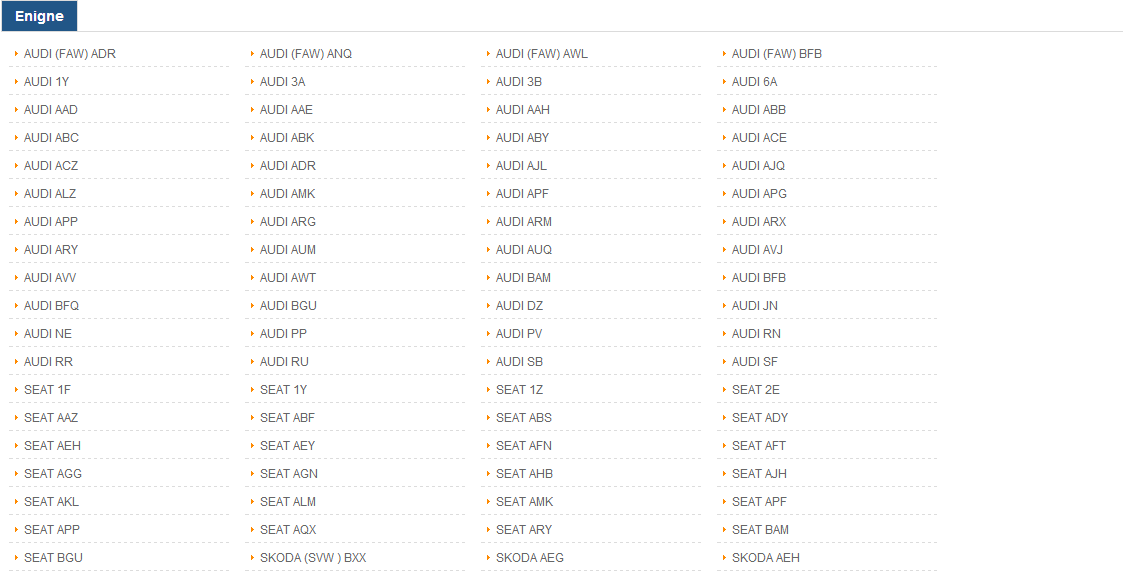Open the SEAT ADY engine link
The image size is (1129, 574).
(760, 418)
